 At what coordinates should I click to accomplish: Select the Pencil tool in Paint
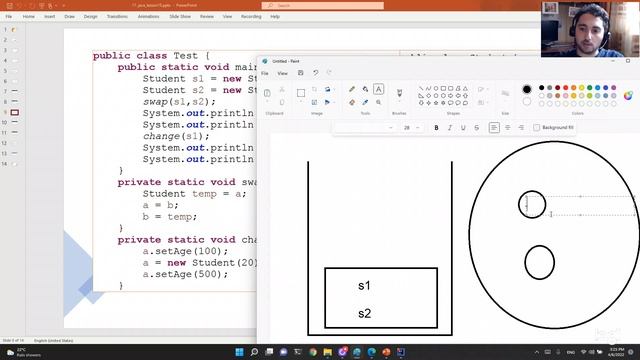click(x=352, y=89)
